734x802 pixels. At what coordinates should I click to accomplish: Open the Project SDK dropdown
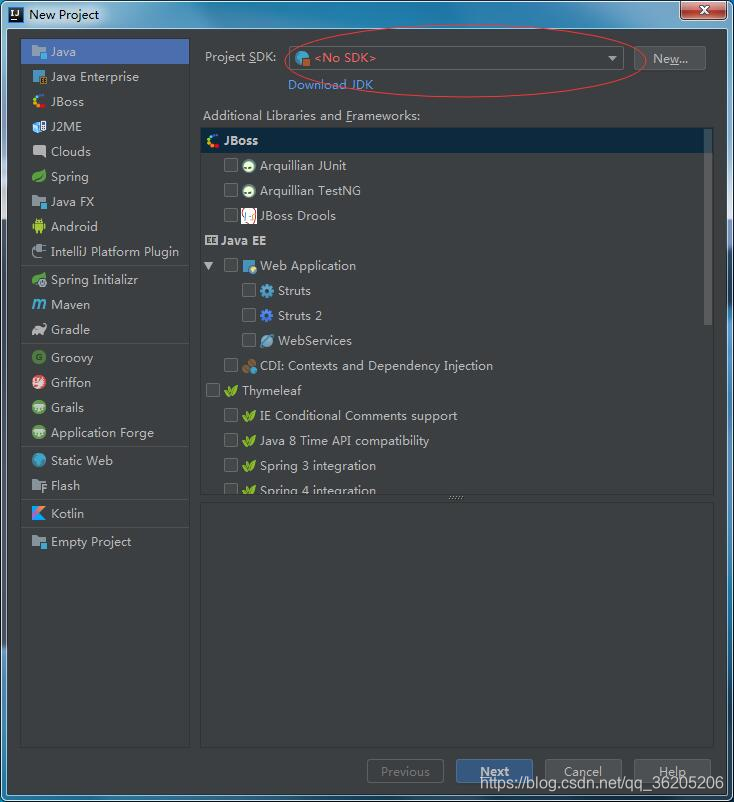[x=456, y=58]
